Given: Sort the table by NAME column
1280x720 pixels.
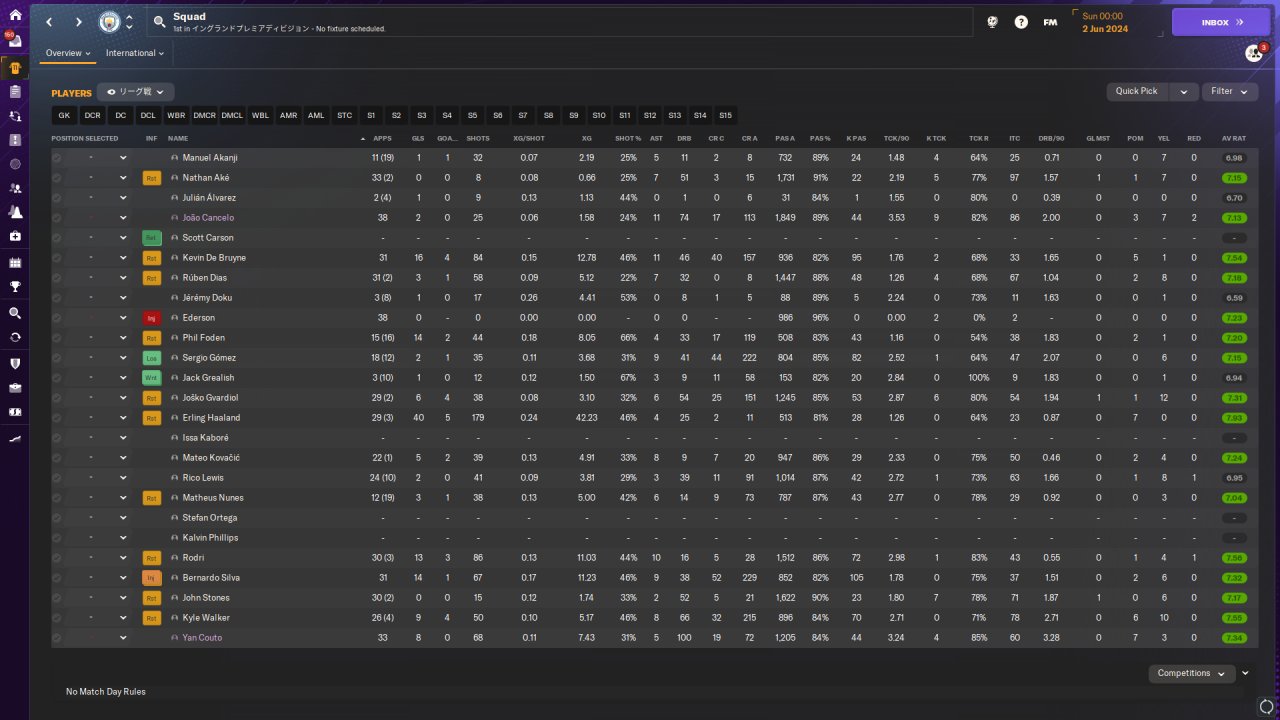Looking at the screenshot, I should [178, 139].
